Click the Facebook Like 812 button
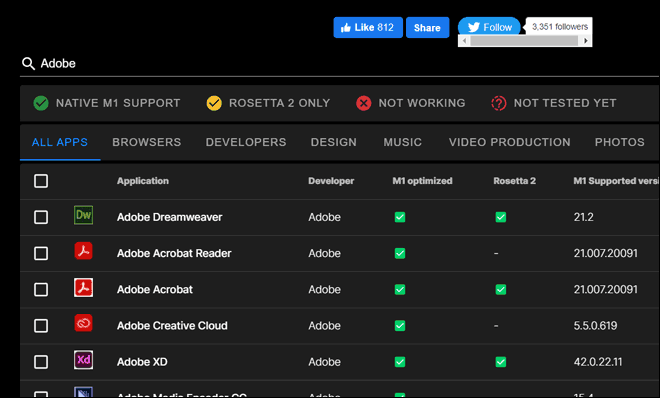 pyautogui.click(x=368, y=27)
